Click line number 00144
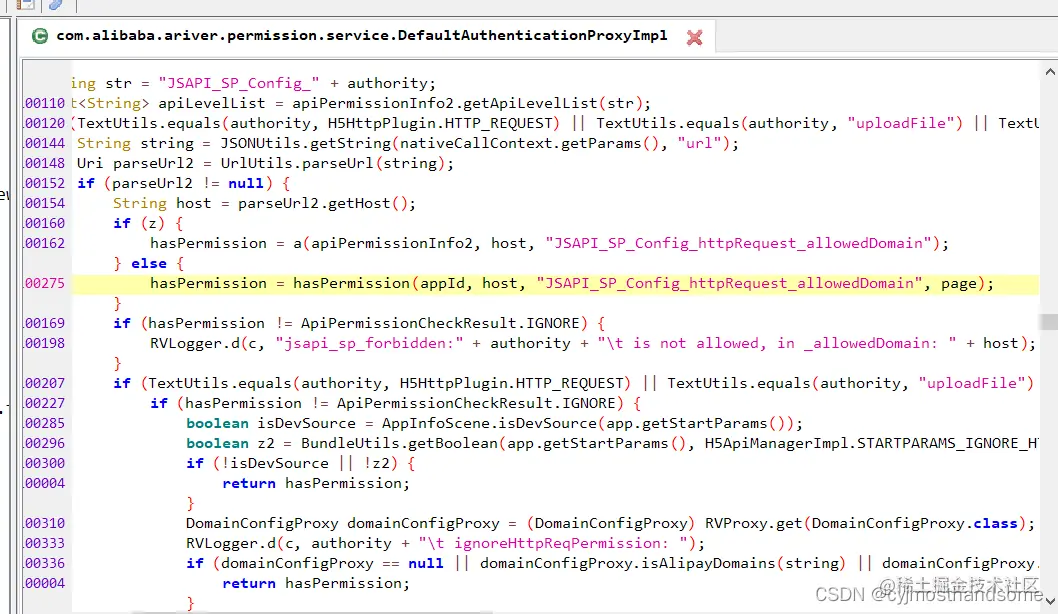Image resolution: width=1058 pixels, height=614 pixels. (45, 143)
